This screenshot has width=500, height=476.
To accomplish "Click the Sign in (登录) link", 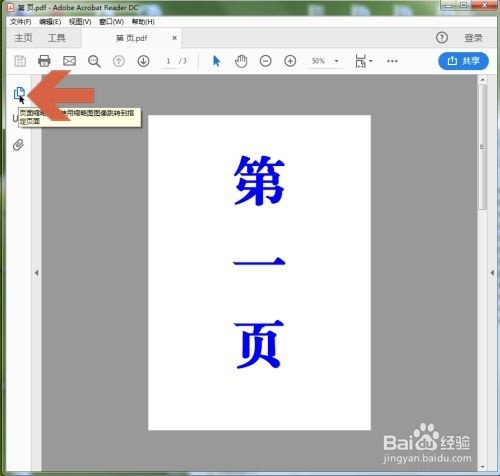I will (x=473, y=38).
